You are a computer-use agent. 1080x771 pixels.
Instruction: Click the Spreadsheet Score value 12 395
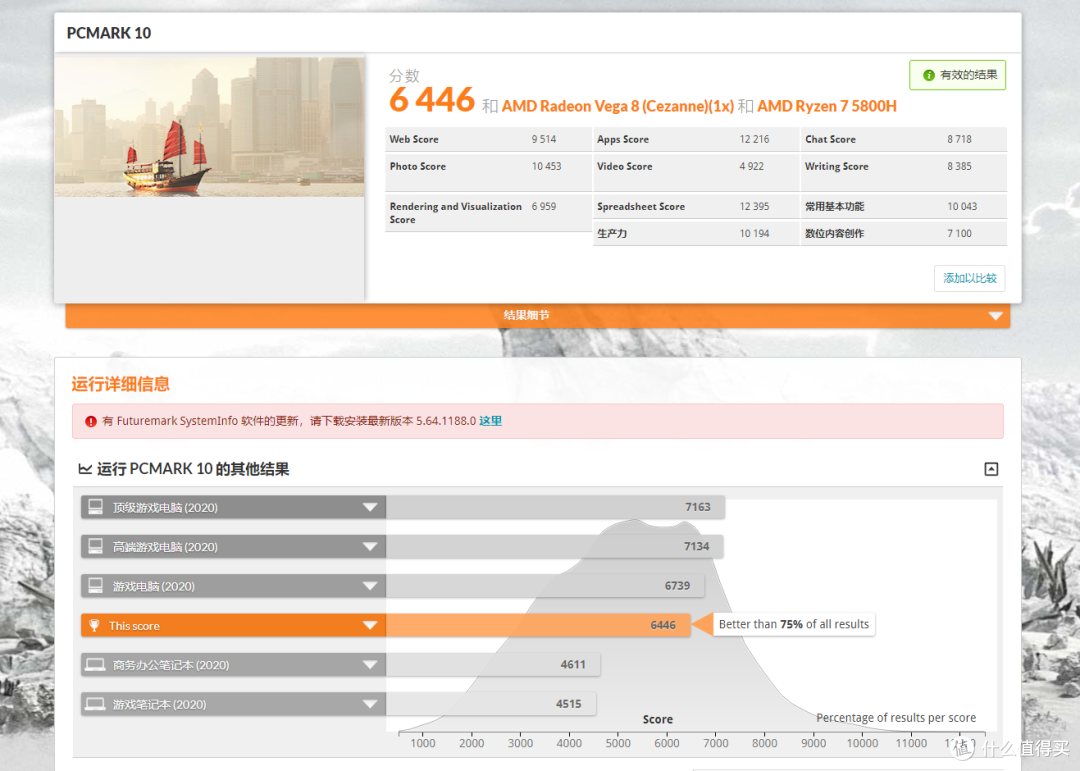click(x=754, y=206)
